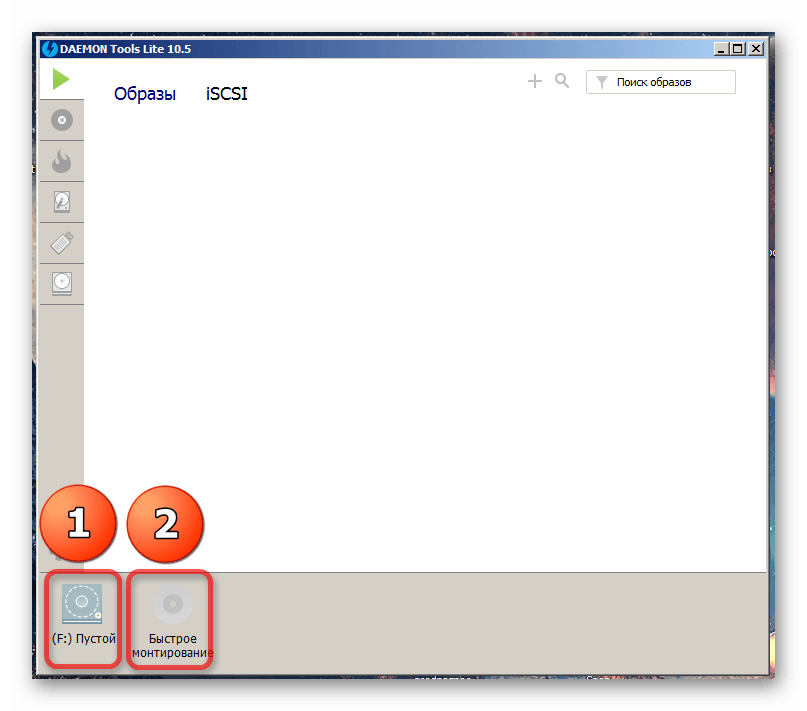Click the filter funnel icon in search box

click(x=602, y=82)
